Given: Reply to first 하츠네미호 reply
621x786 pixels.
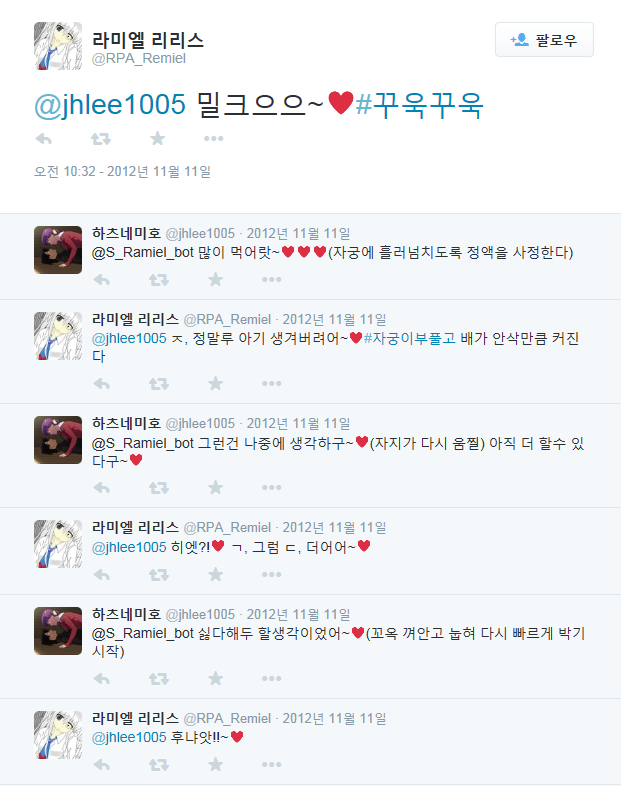Looking at the screenshot, I should click(x=102, y=280).
